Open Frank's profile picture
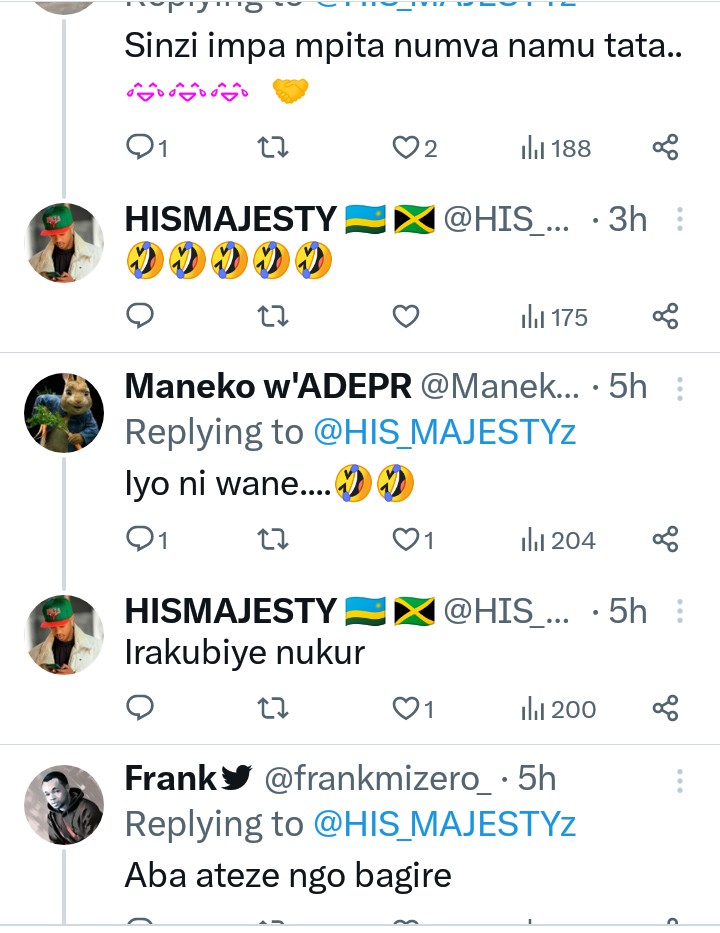The height and width of the screenshot is (933, 720). pos(64,806)
